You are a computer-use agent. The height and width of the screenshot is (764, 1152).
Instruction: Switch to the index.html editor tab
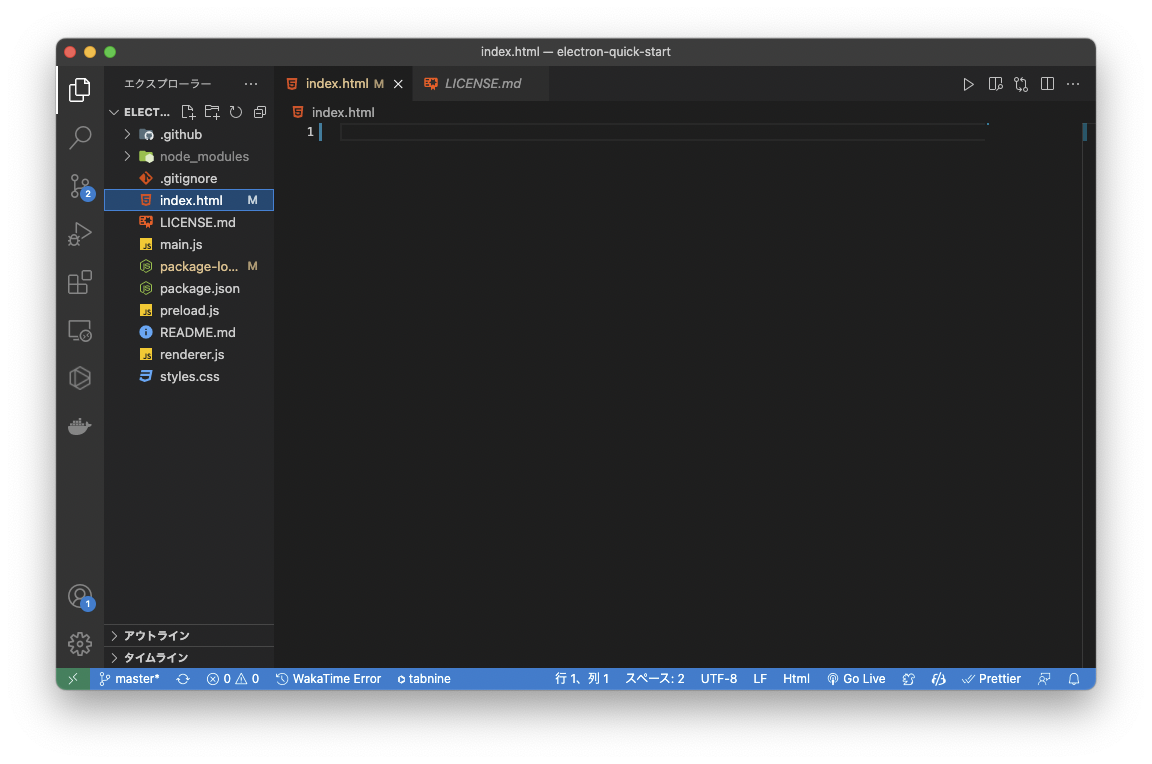click(x=344, y=84)
